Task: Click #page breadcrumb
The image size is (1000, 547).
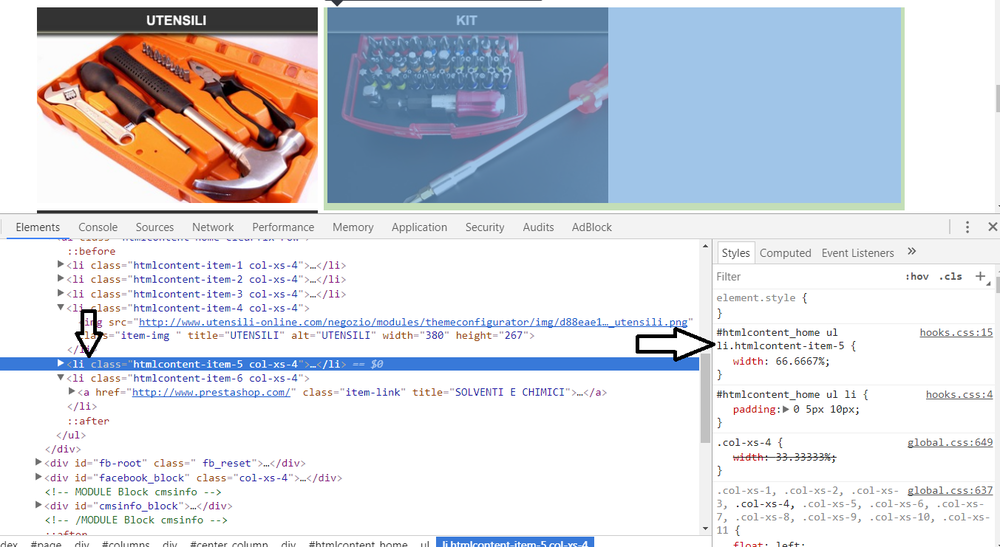Action: [46, 543]
